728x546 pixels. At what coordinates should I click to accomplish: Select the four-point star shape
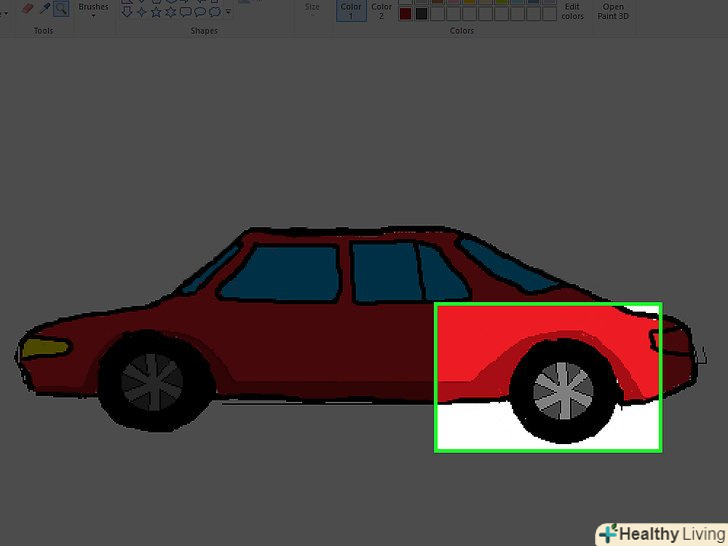click(x=141, y=12)
